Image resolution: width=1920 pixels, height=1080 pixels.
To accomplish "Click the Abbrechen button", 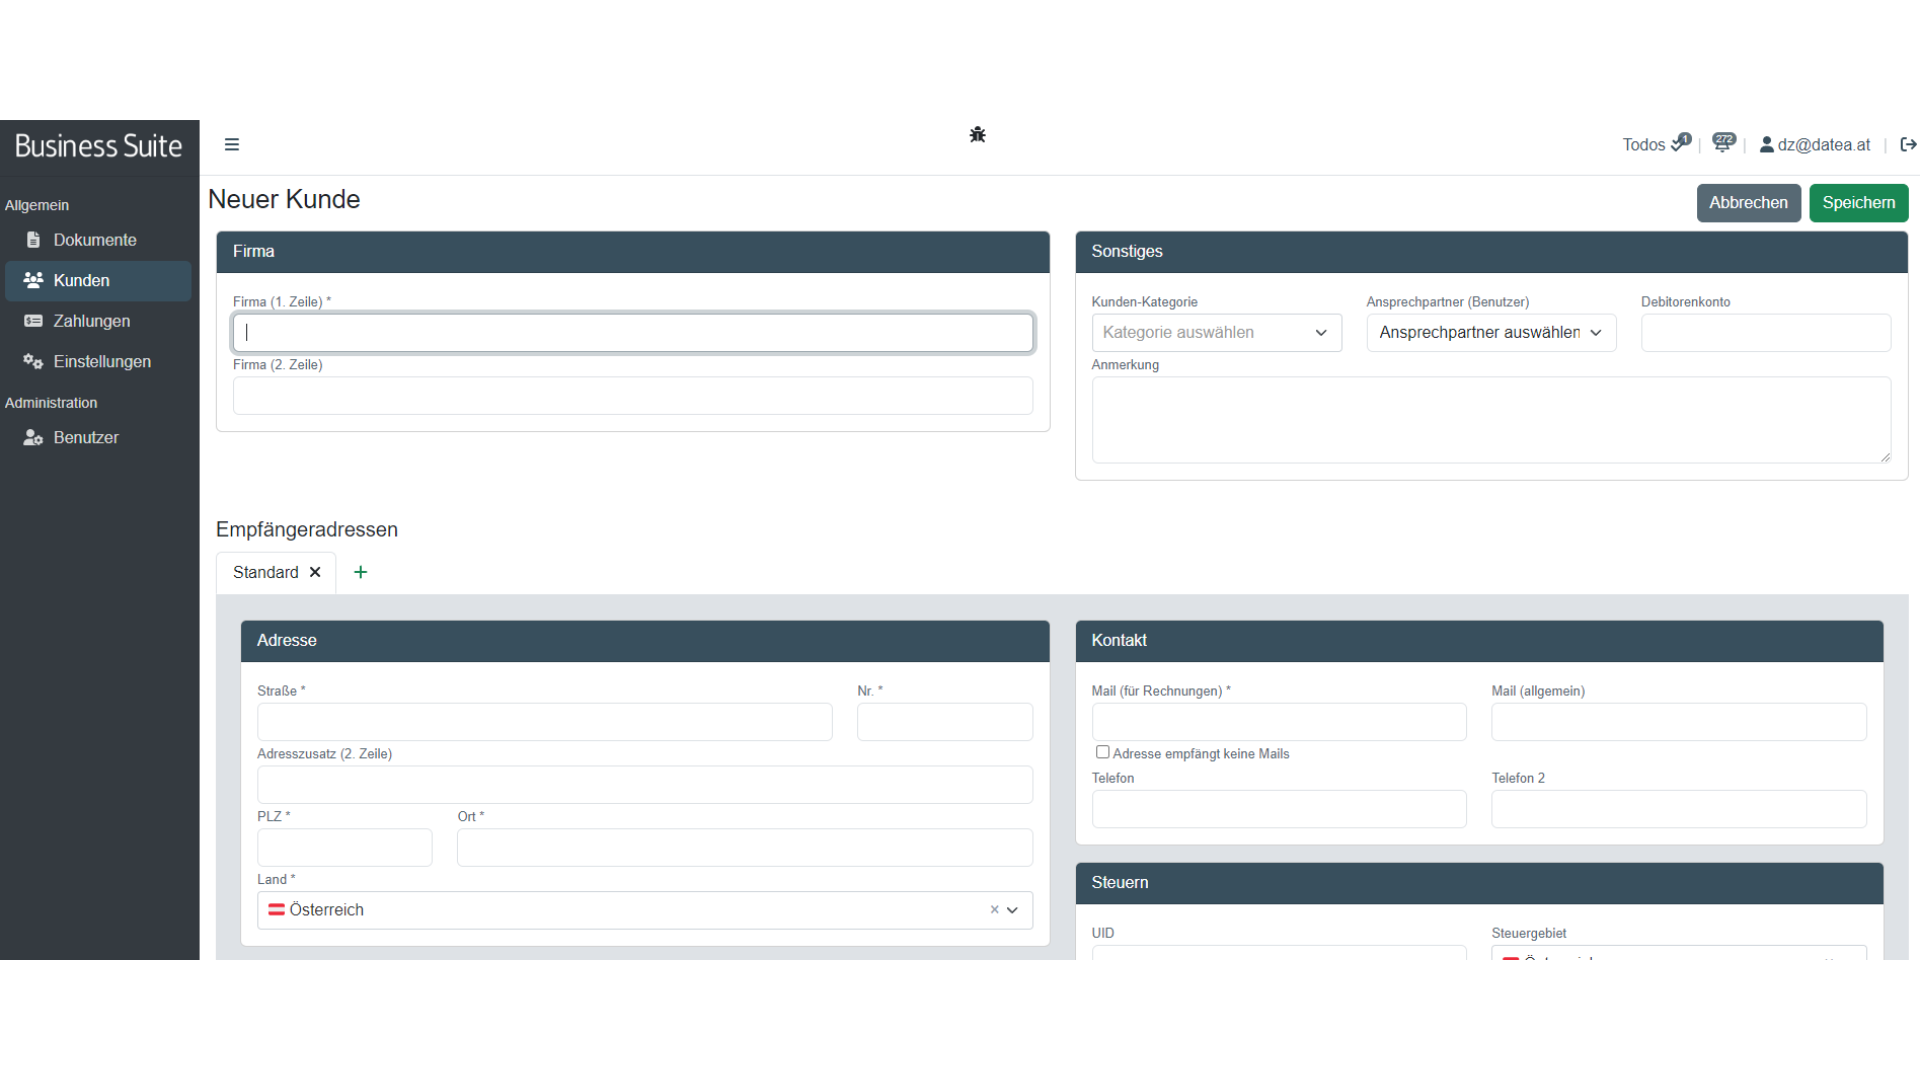I will (x=1748, y=203).
